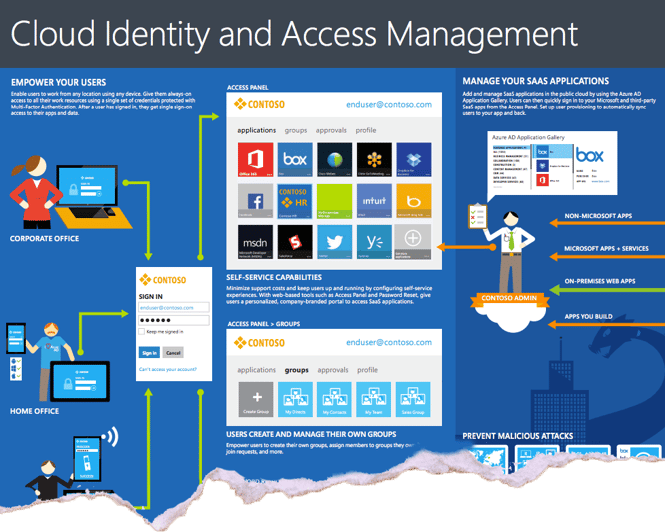
Task: Open the Twitter app tile
Action: point(333,243)
